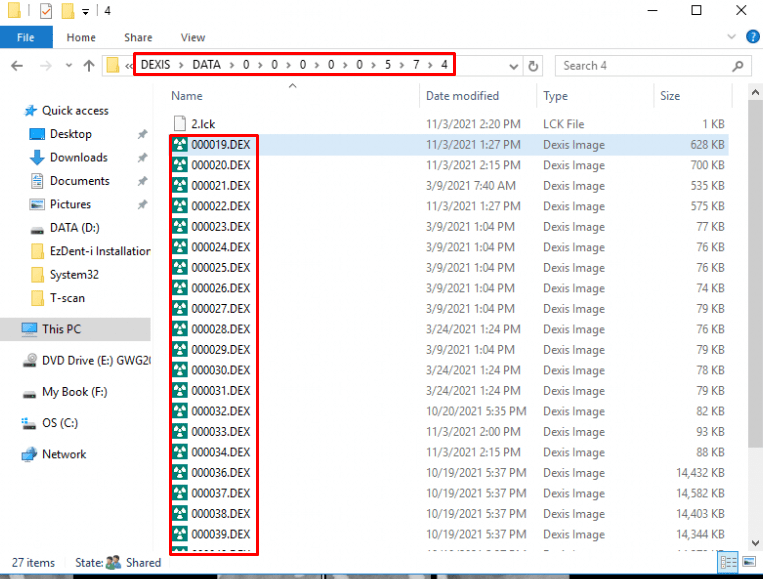Image resolution: width=763 pixels, height=579 pixels.
Task: Open DVD Drive (E:) in sidebar
Action: [96, 361]
